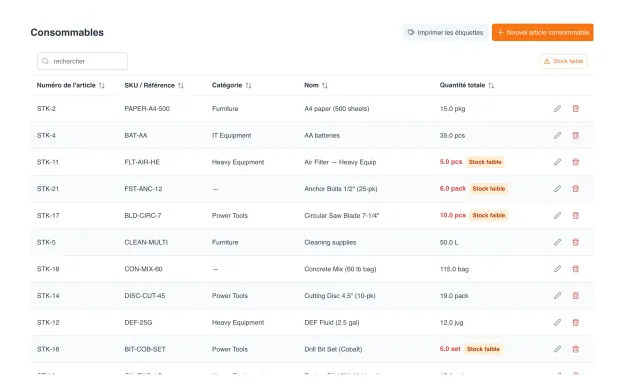Click Stock faible badge on Anchor Bolts row

(x=489, y=189)
